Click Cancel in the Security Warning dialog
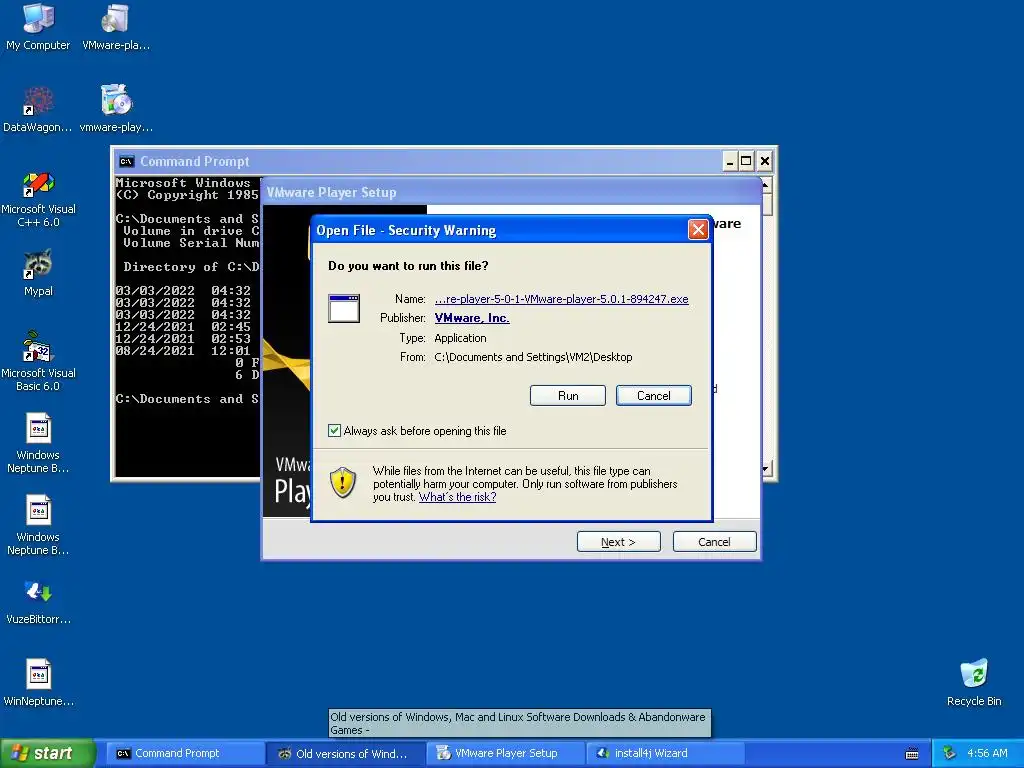This screenshot has height=768, width=1024. (654, 396)
